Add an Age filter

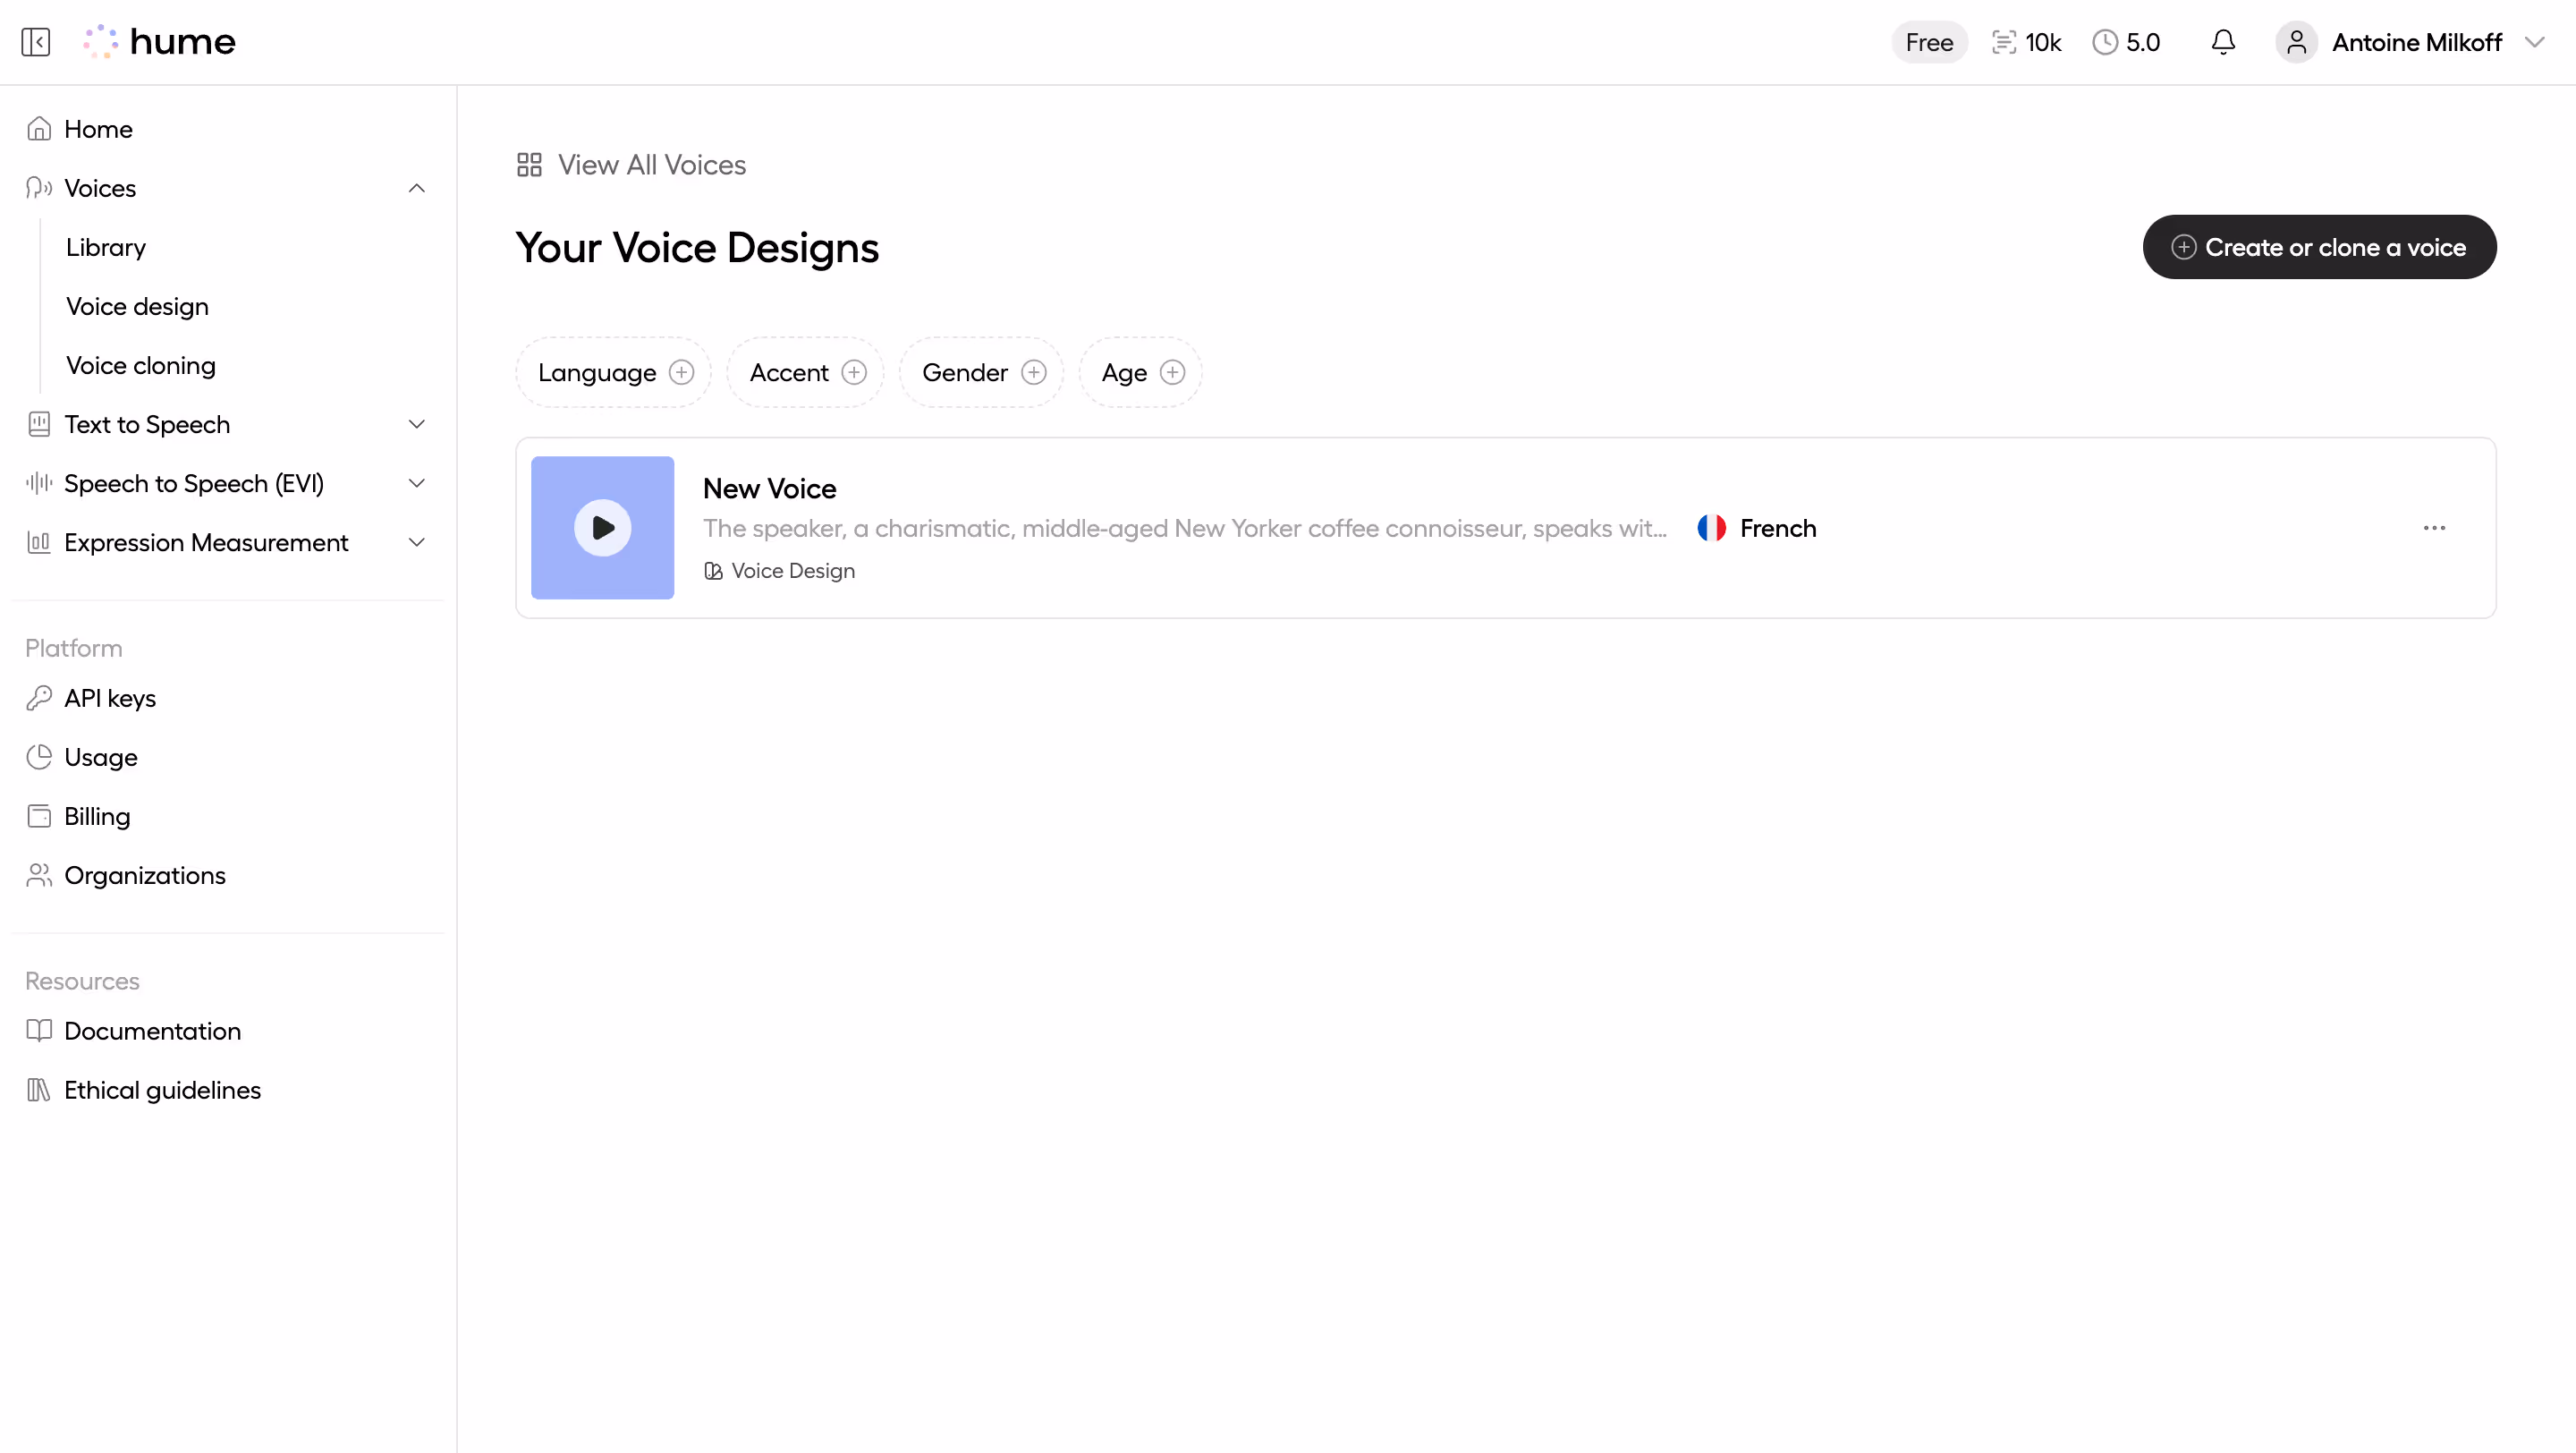pyautogui.click(x=1173, y=371)
